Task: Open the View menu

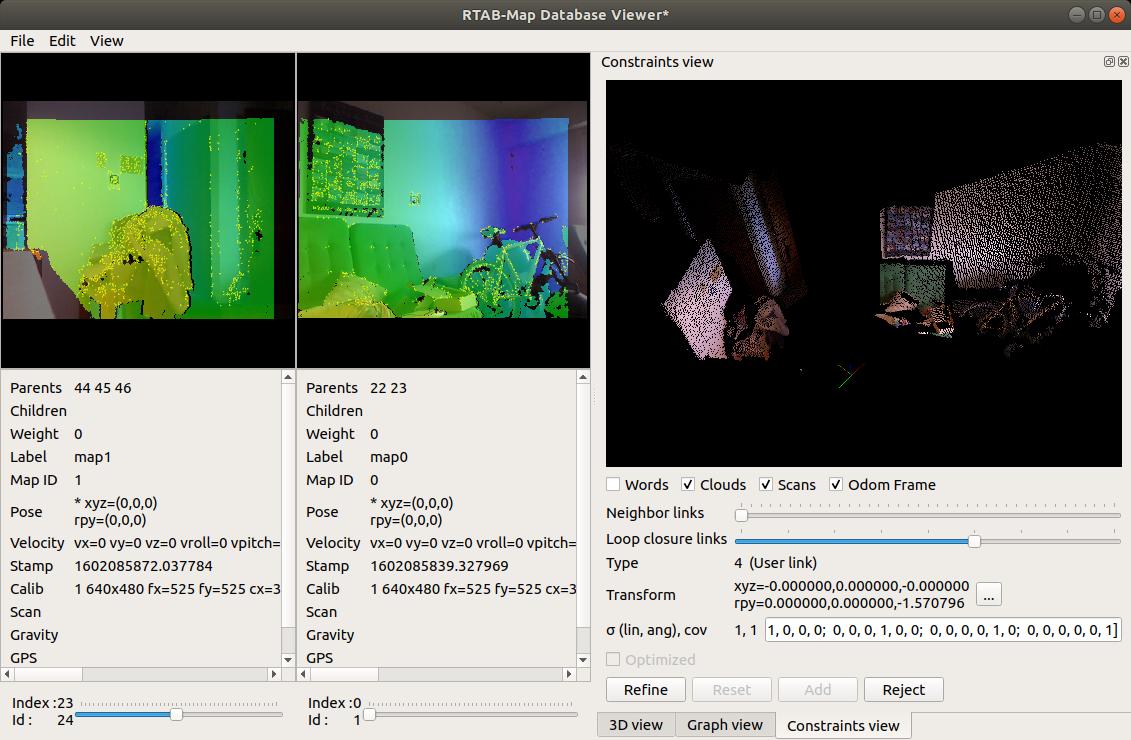Action: 106,41
